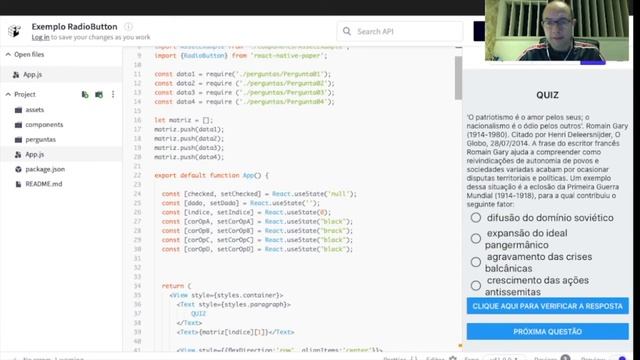
Task: Click the assets folder icon
Action: (18, 110)
